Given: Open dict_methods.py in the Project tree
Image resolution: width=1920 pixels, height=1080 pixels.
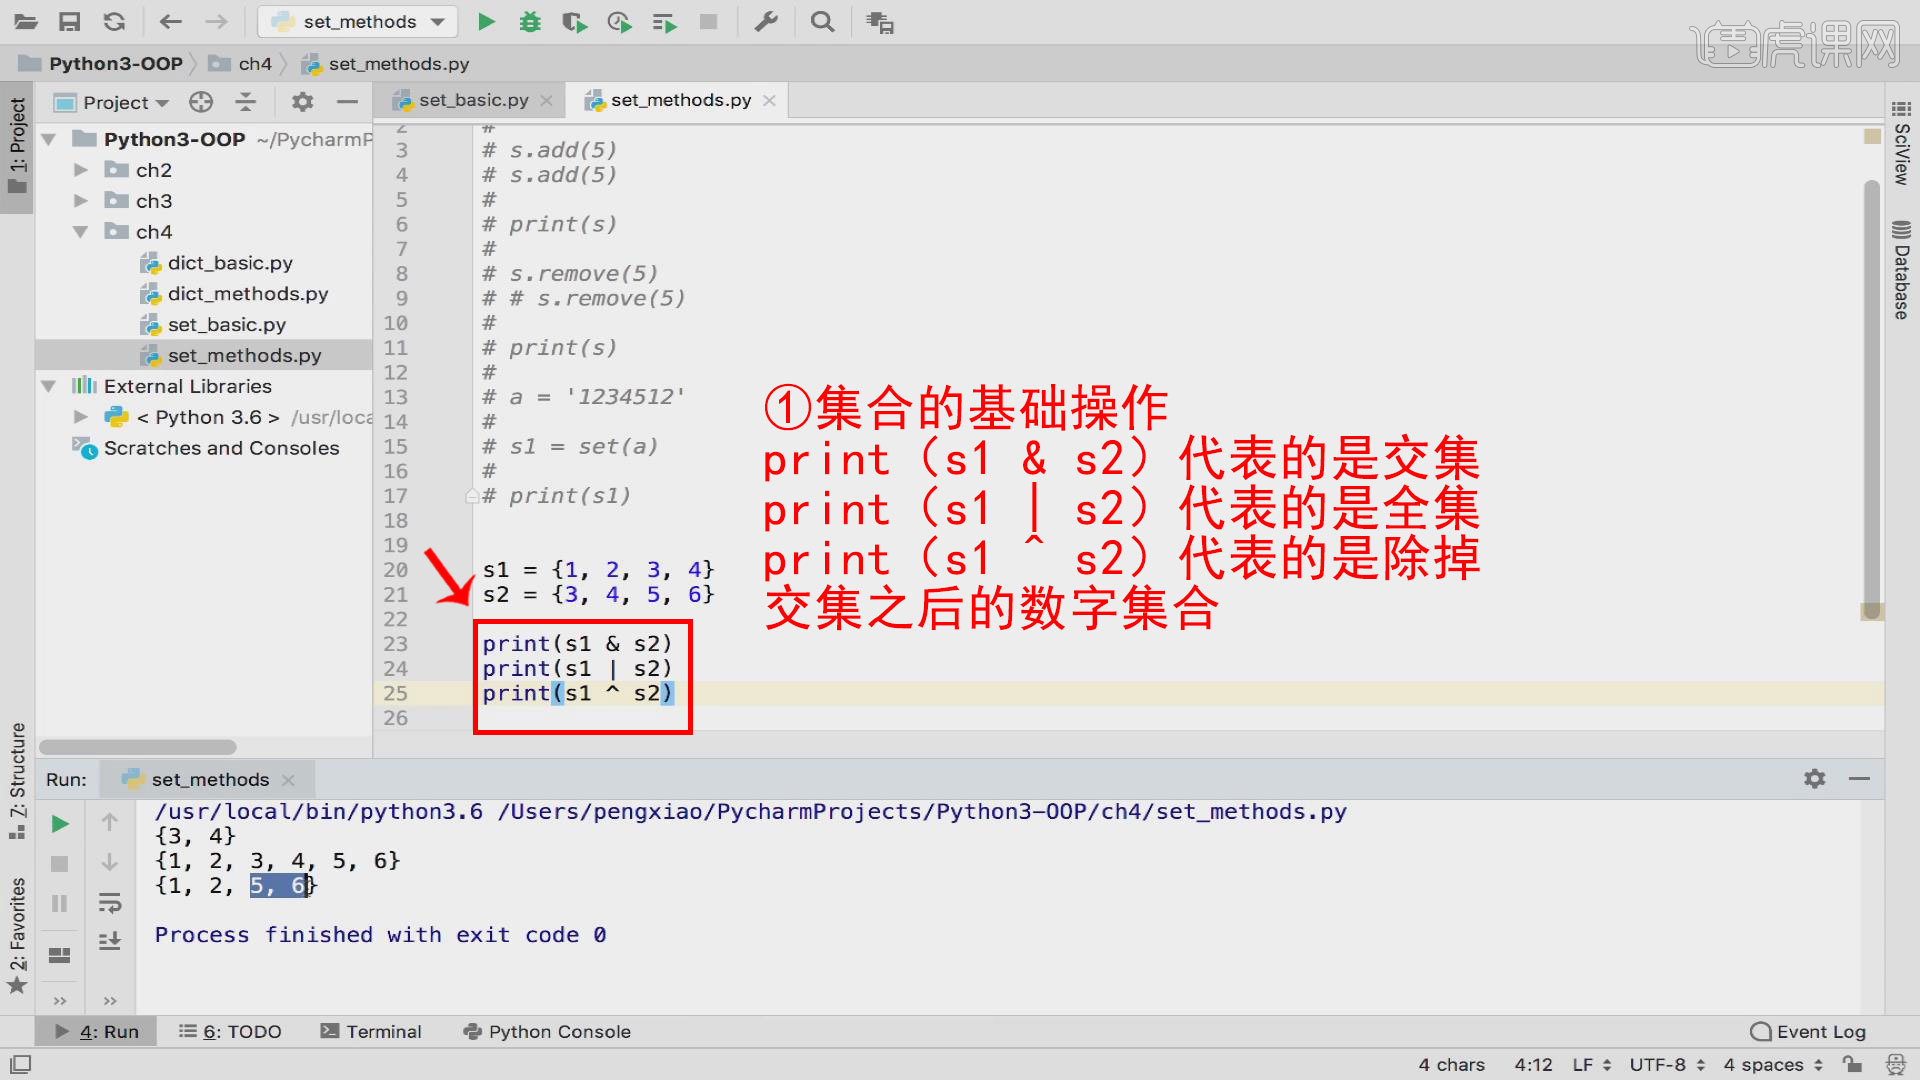Looking at the screenshot, I should click(247, 294).
